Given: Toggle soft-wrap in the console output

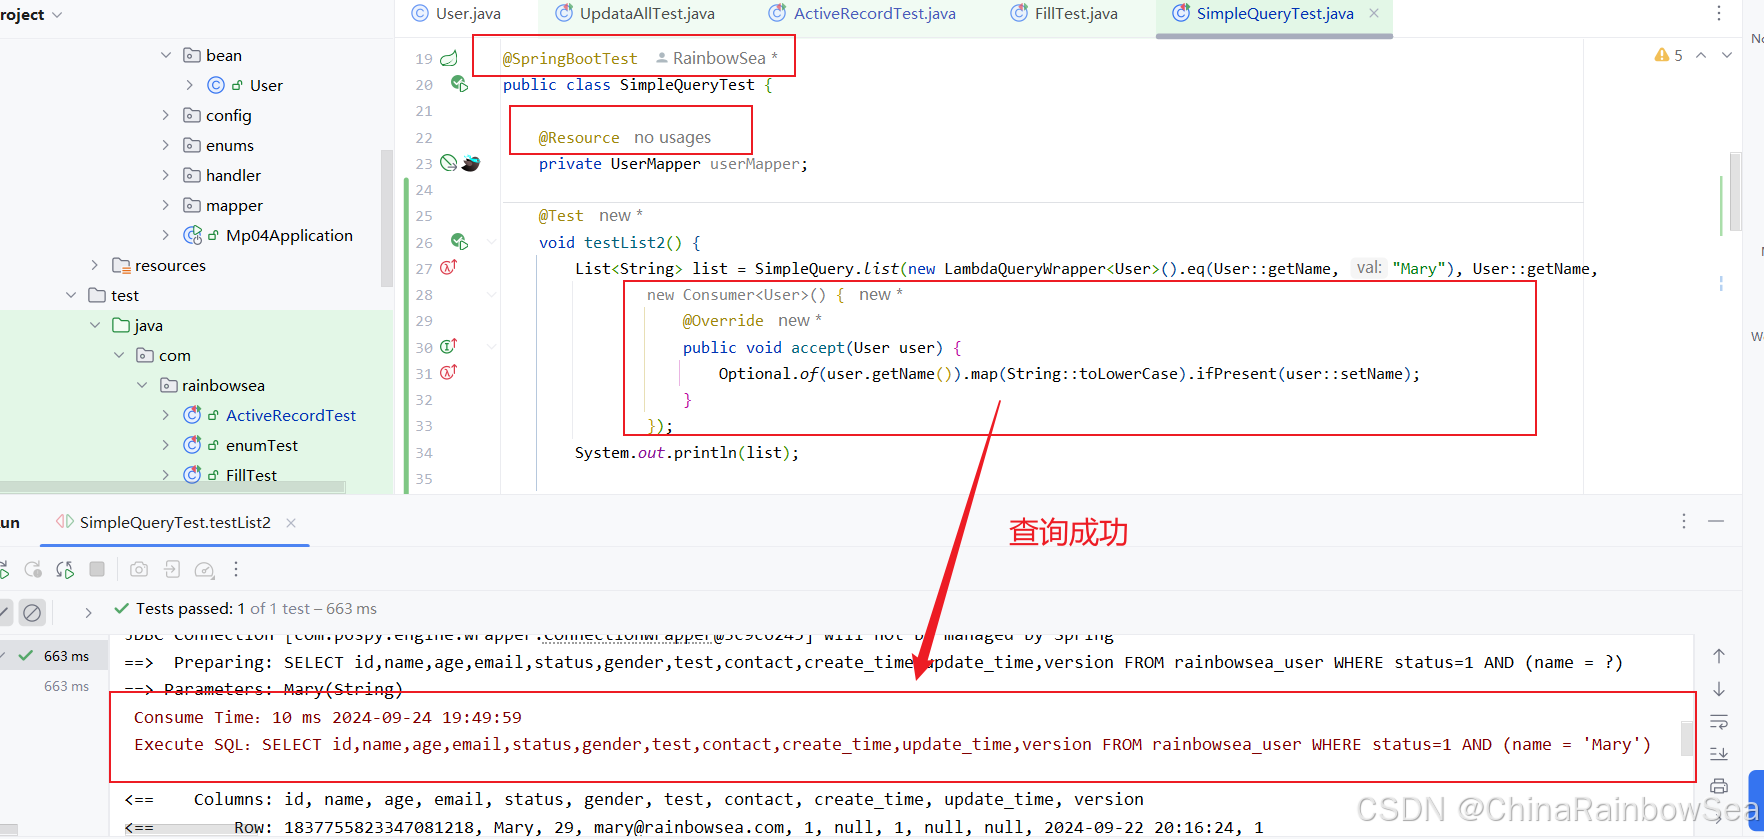Looking at the screenshot, I should click(1719, 722).
